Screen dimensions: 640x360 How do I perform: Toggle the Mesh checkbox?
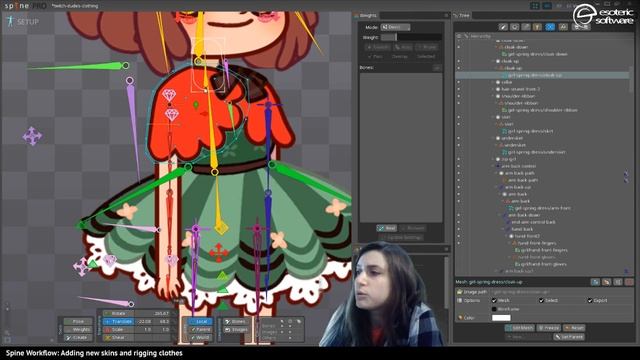[494, 300]
